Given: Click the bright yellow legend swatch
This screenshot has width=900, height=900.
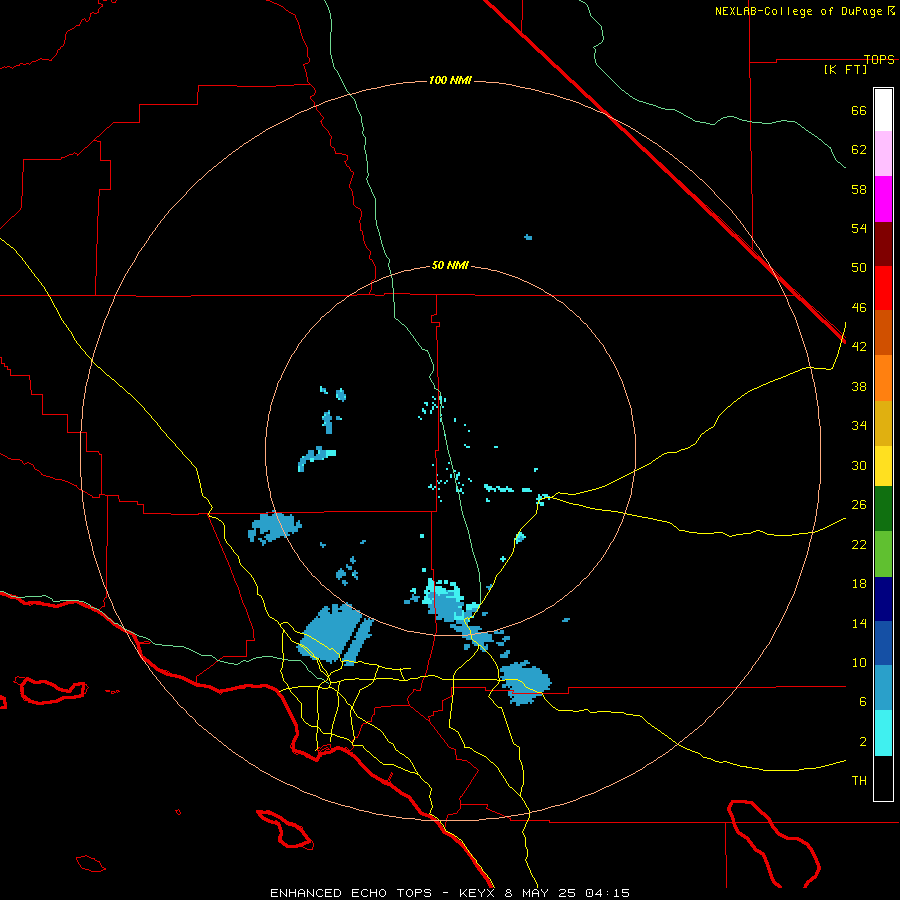Looking at the screenshot, I should pos(883,465).
